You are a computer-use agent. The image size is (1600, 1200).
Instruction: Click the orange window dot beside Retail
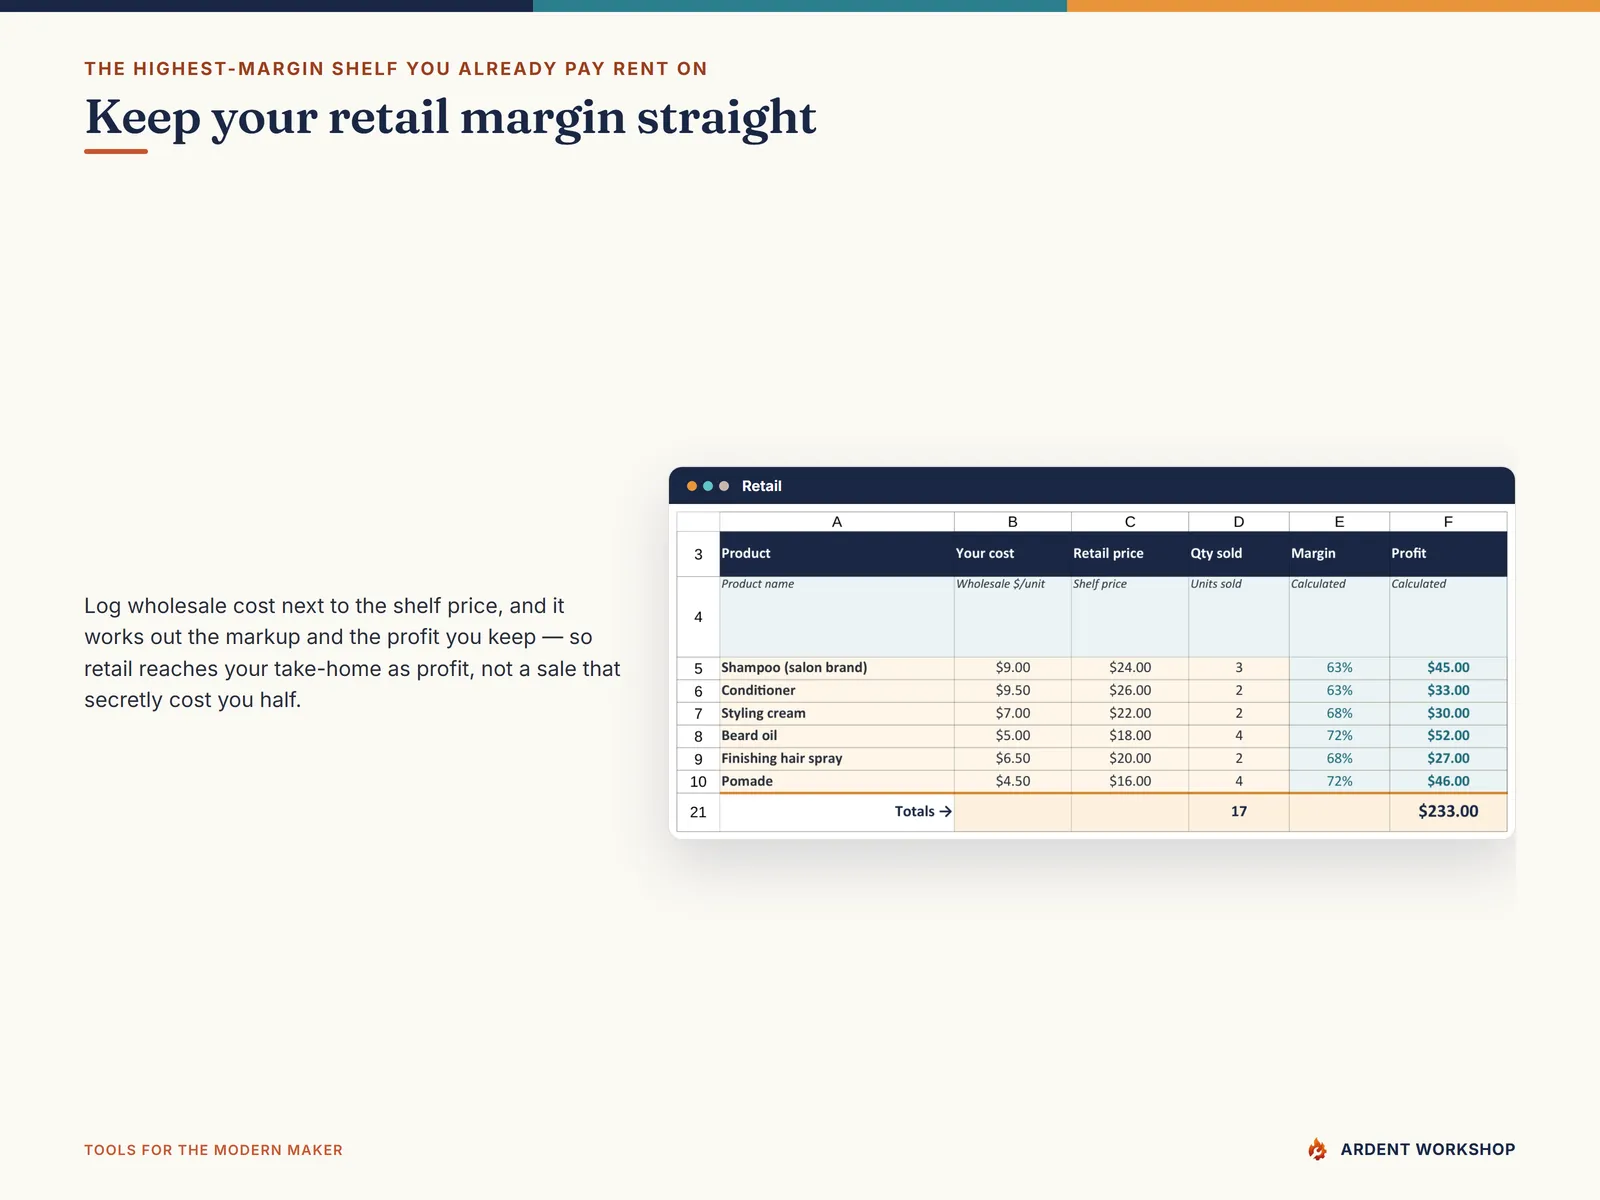(692, 486)
